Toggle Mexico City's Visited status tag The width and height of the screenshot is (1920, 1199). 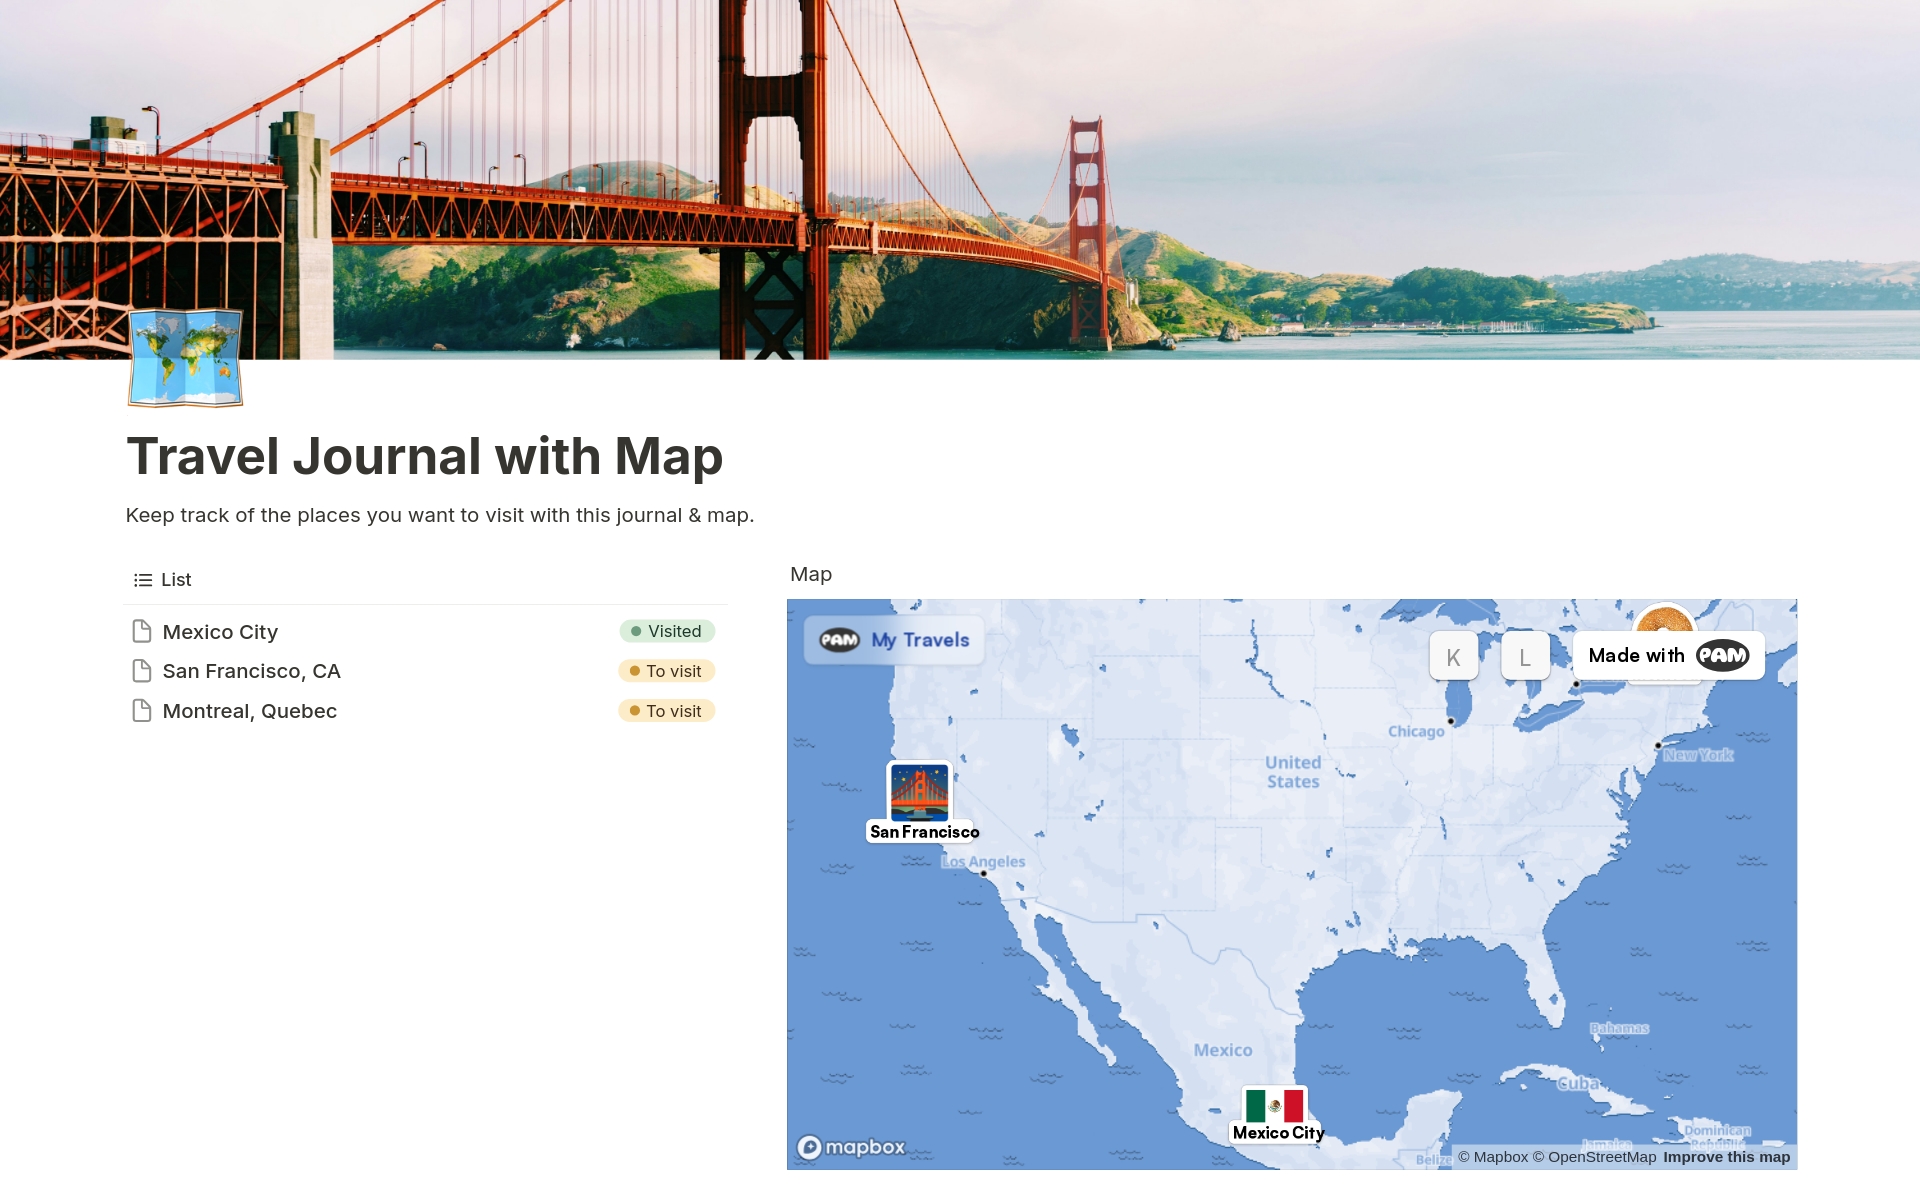pos(666,631)
